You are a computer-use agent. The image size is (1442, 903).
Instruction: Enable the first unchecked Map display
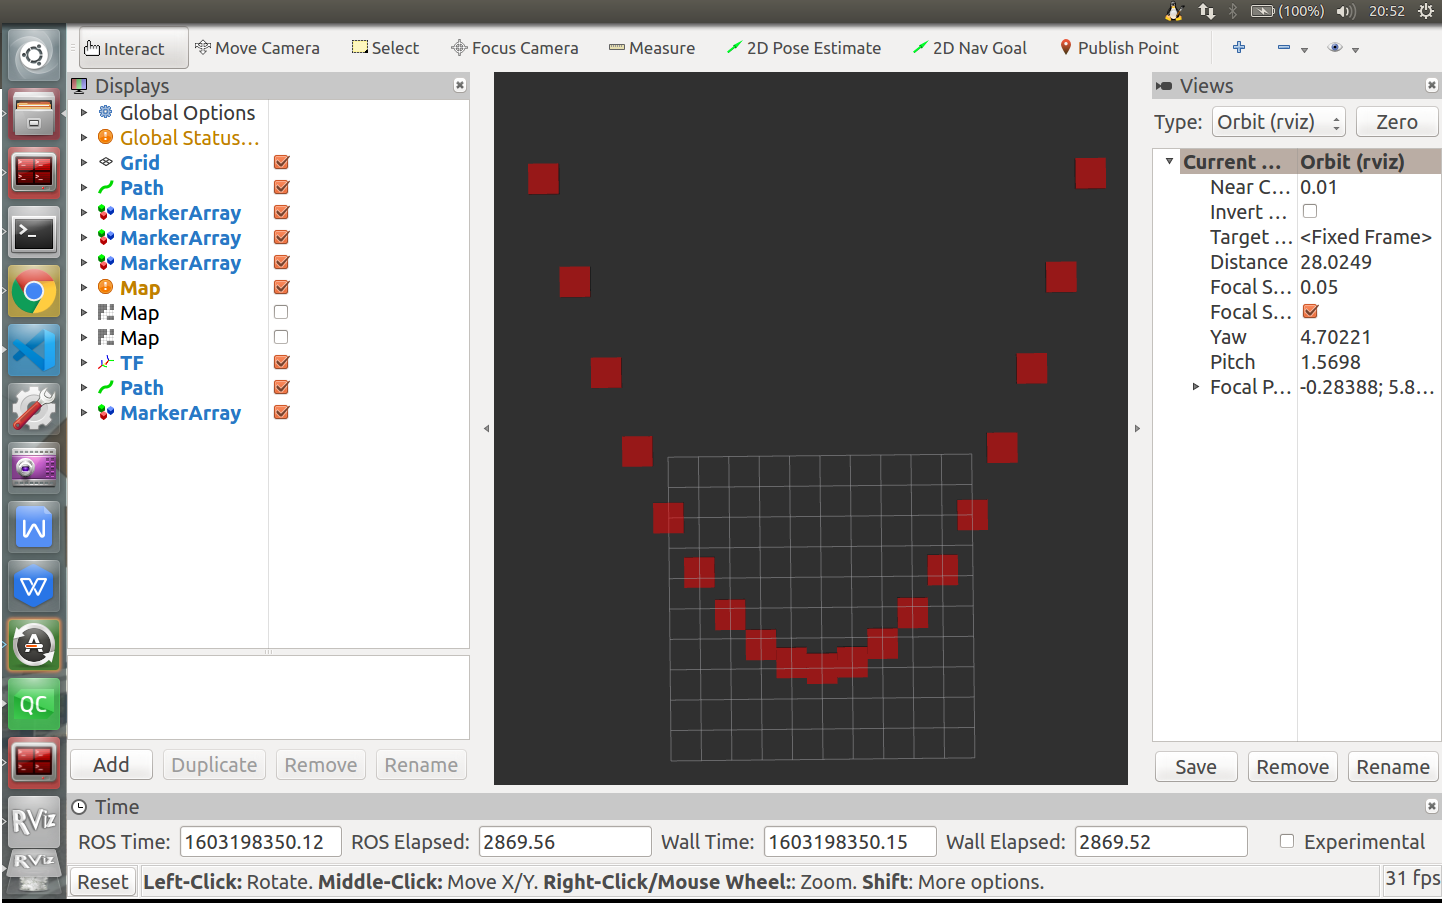281,311
